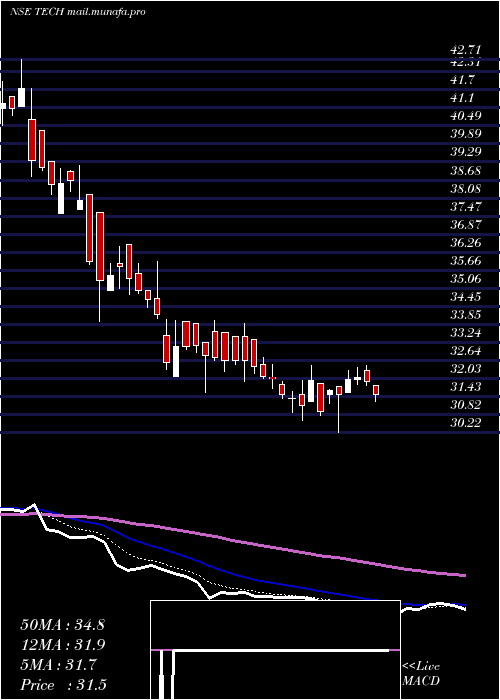Select the 39.29 price axis value
The image size is (500, 700).
click(x=466, y=152)
